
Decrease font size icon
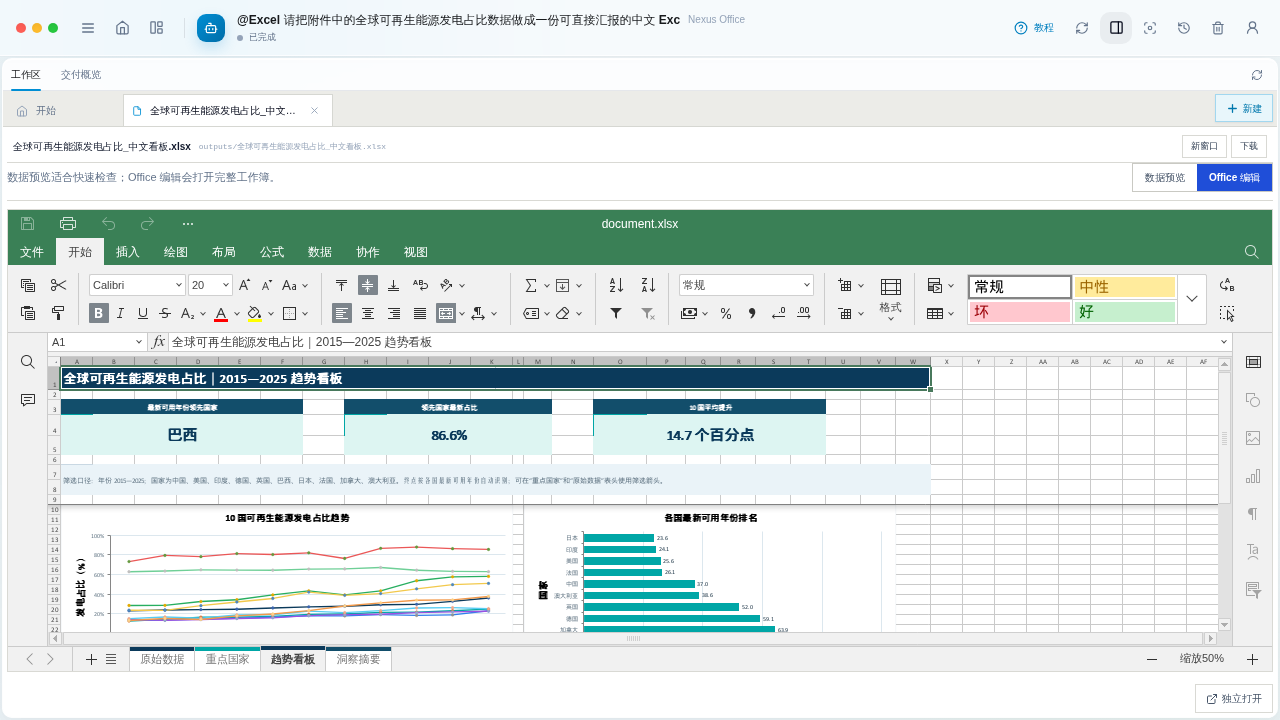(267, 285)
